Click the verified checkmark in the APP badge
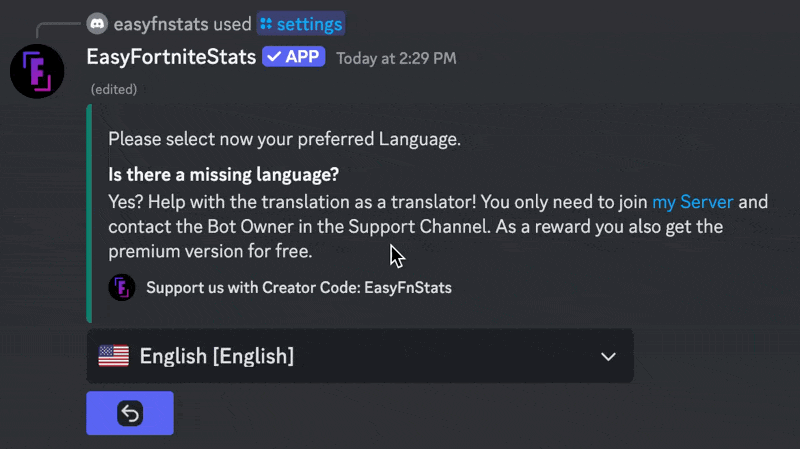This screenshot has height=449, width=800. click(273, 57)
